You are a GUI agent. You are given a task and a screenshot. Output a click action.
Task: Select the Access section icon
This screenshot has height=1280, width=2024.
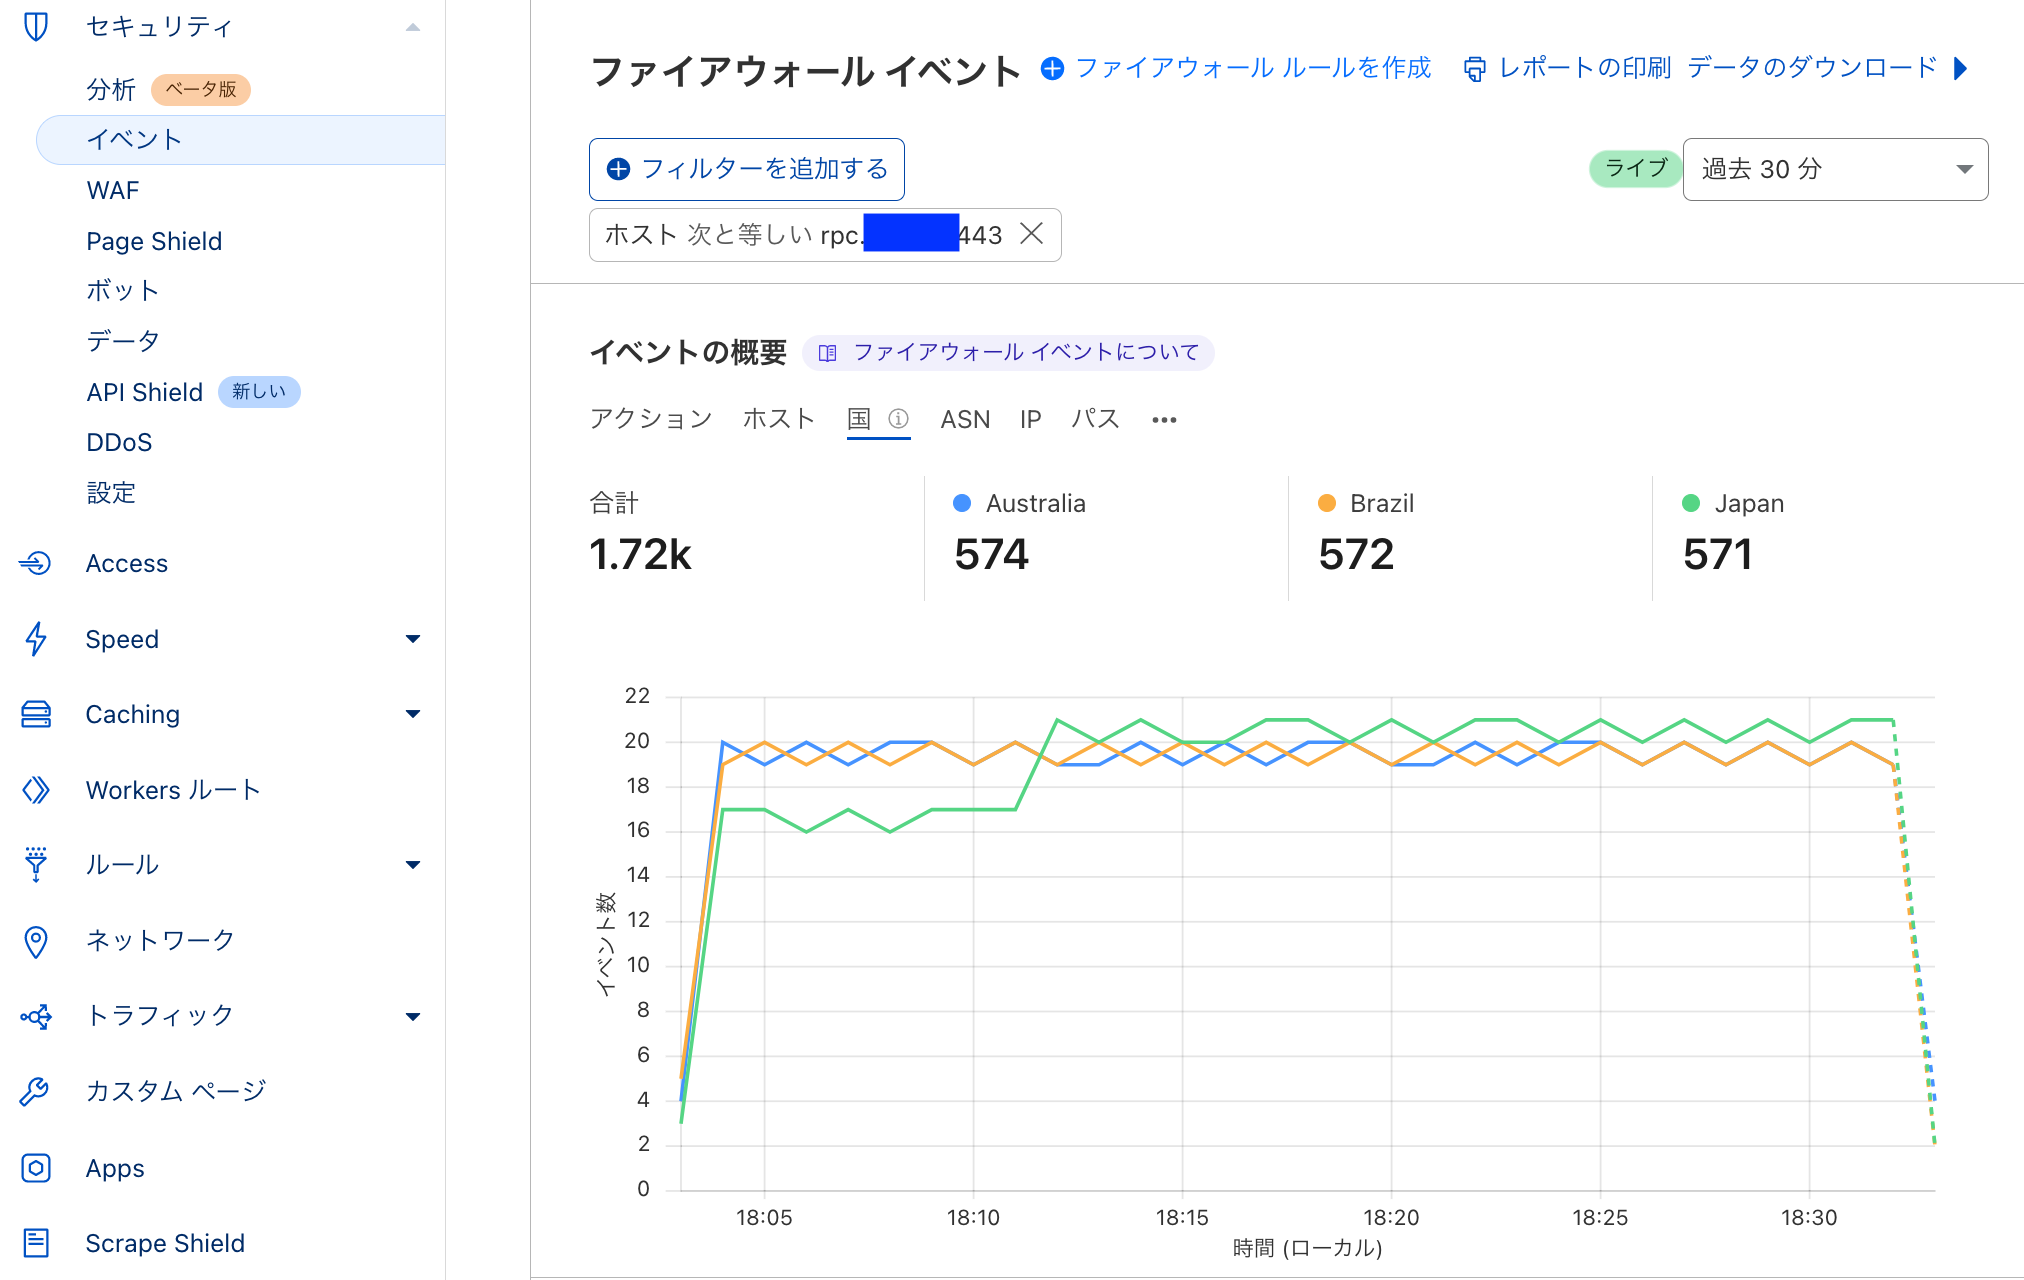(36, 563)
